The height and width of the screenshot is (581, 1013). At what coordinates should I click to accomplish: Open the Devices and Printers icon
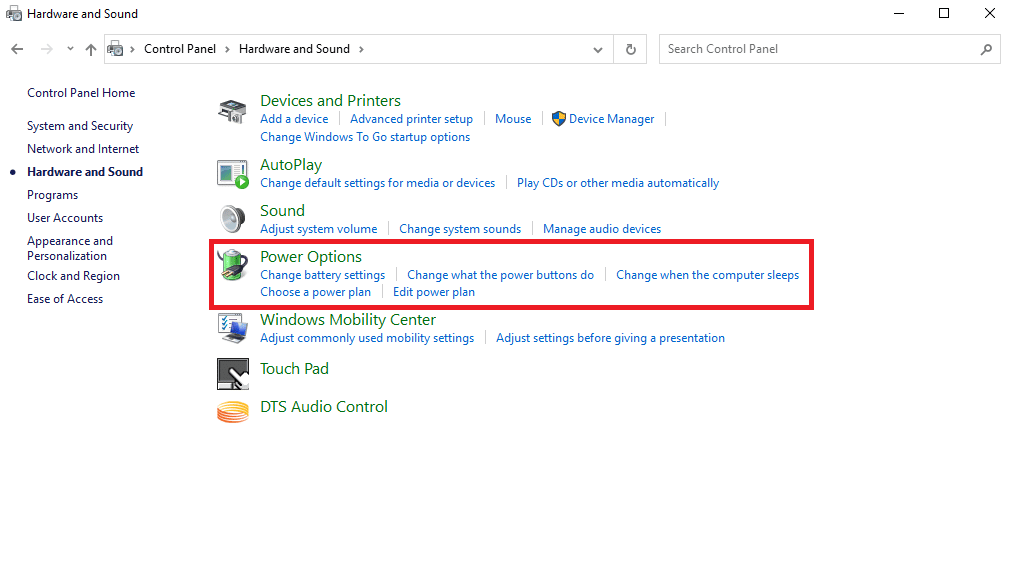pos(233,111)
